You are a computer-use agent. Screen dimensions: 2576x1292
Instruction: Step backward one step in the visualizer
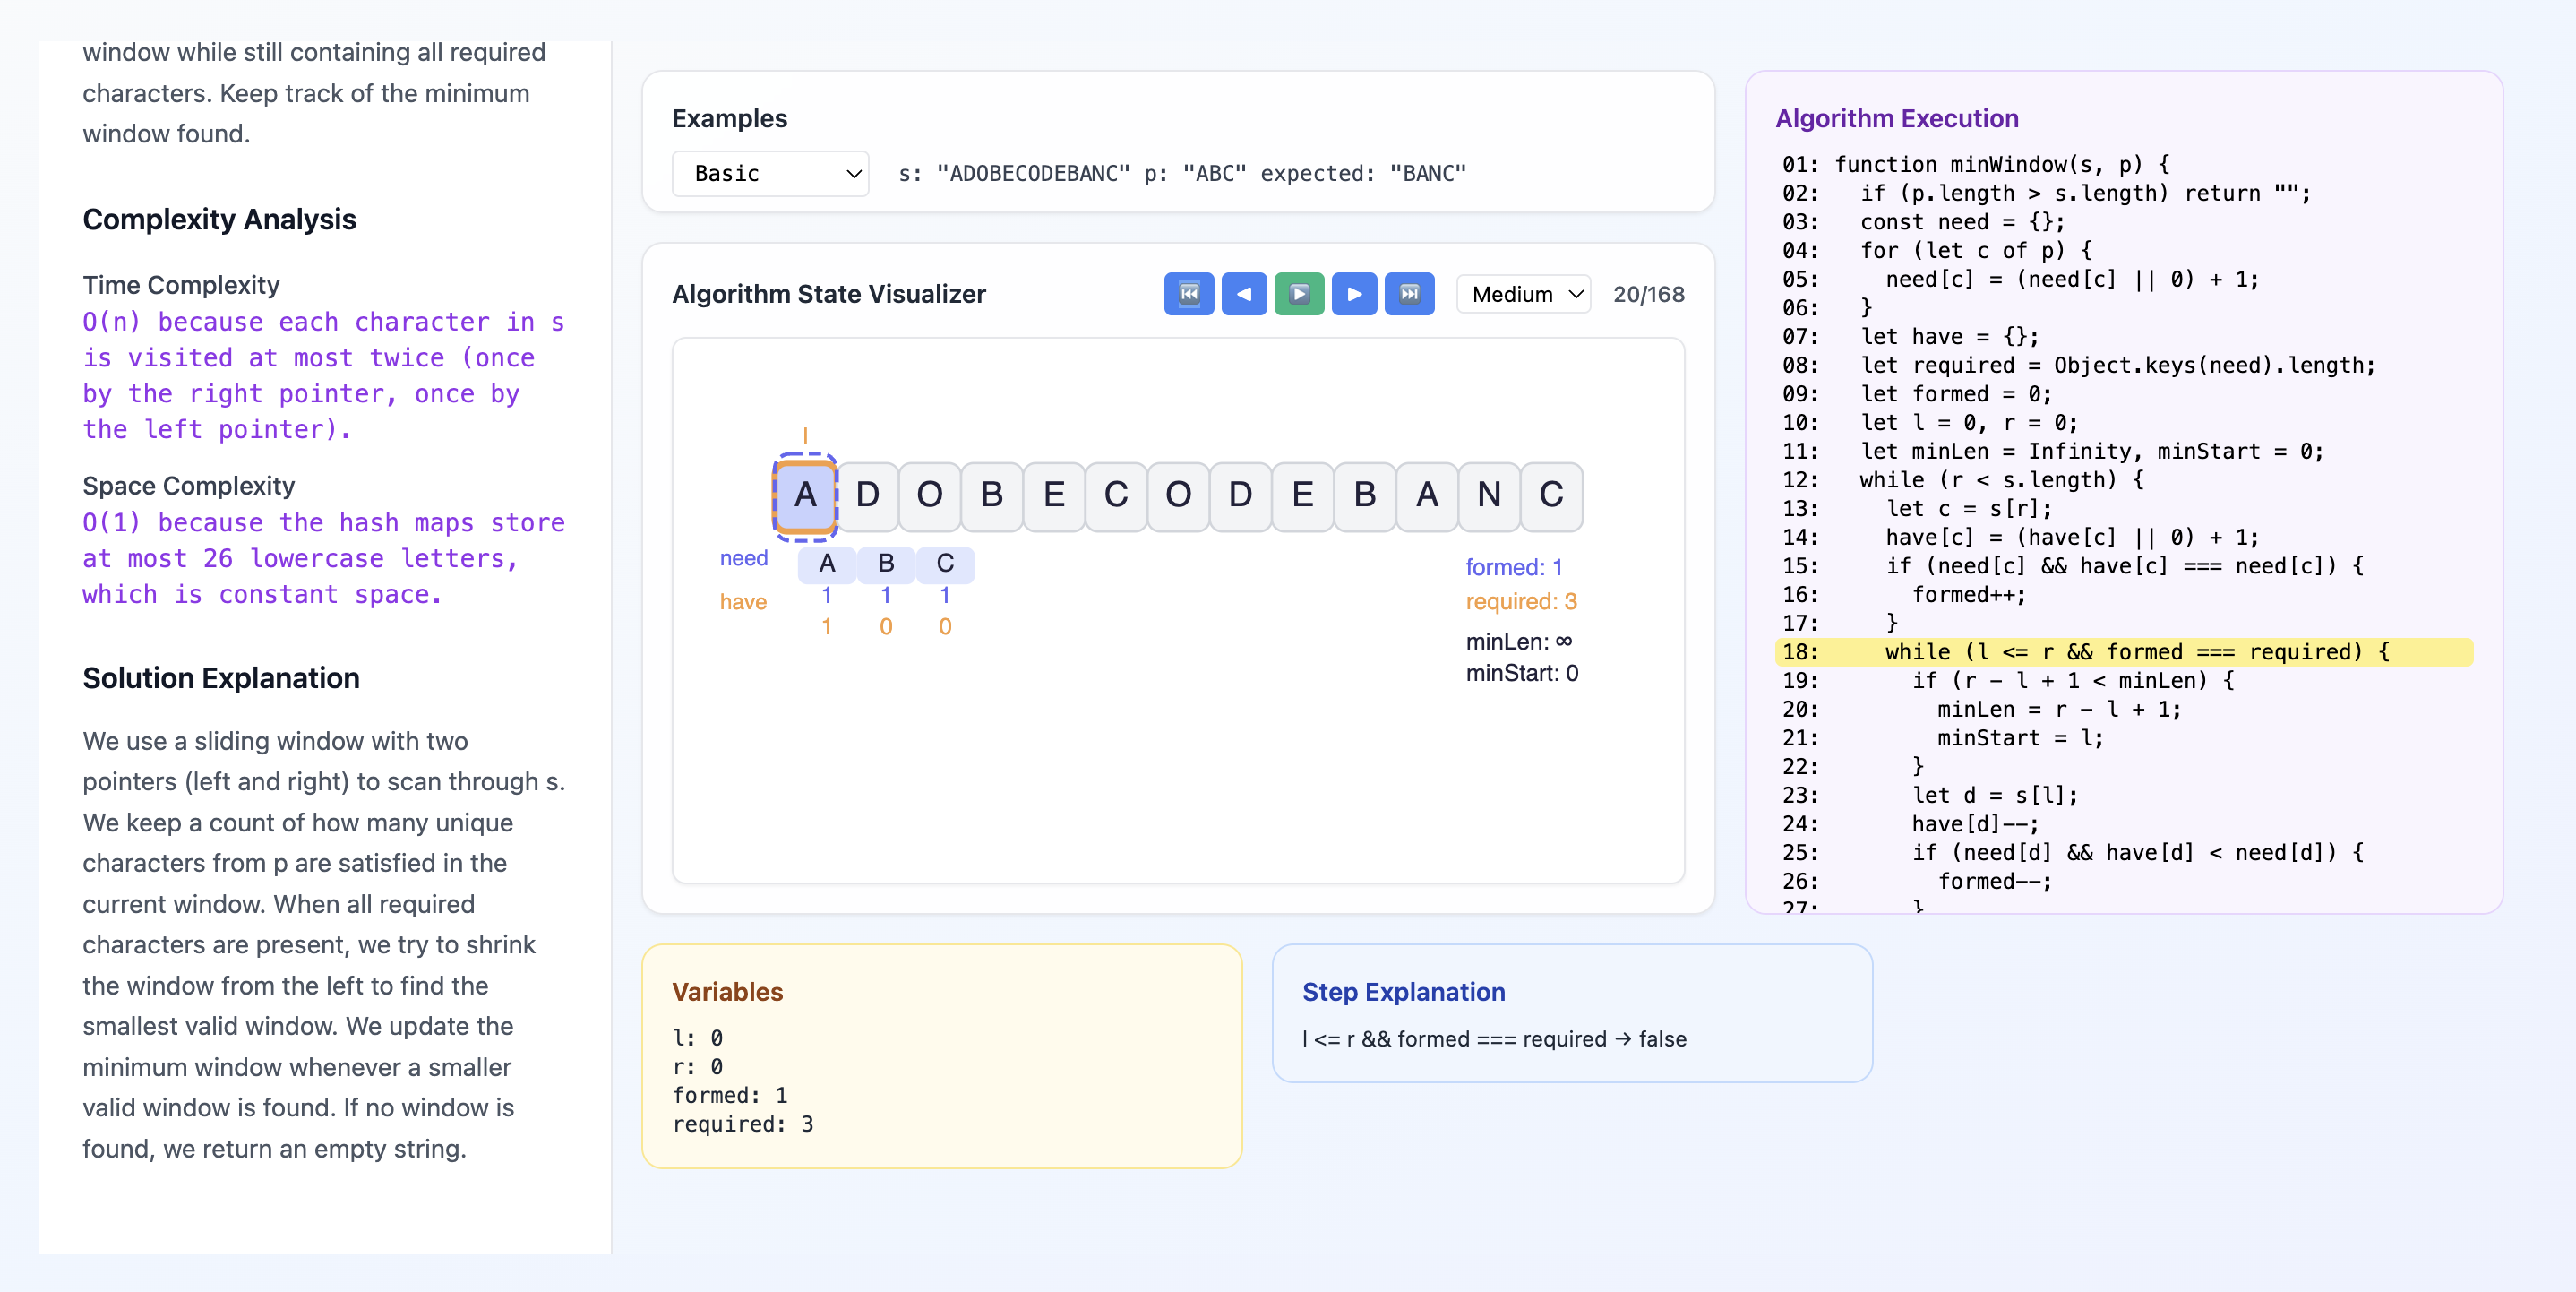[1244, 293]
